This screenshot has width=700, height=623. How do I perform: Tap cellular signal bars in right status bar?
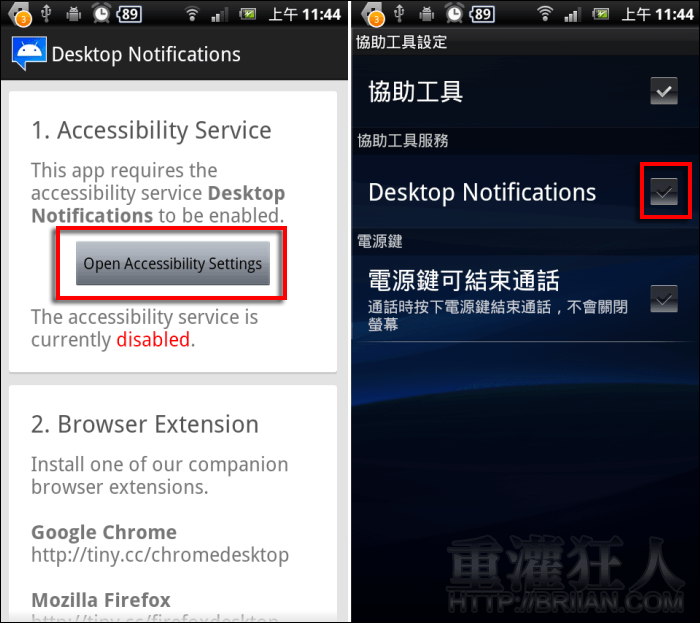[x=571, y=15]
